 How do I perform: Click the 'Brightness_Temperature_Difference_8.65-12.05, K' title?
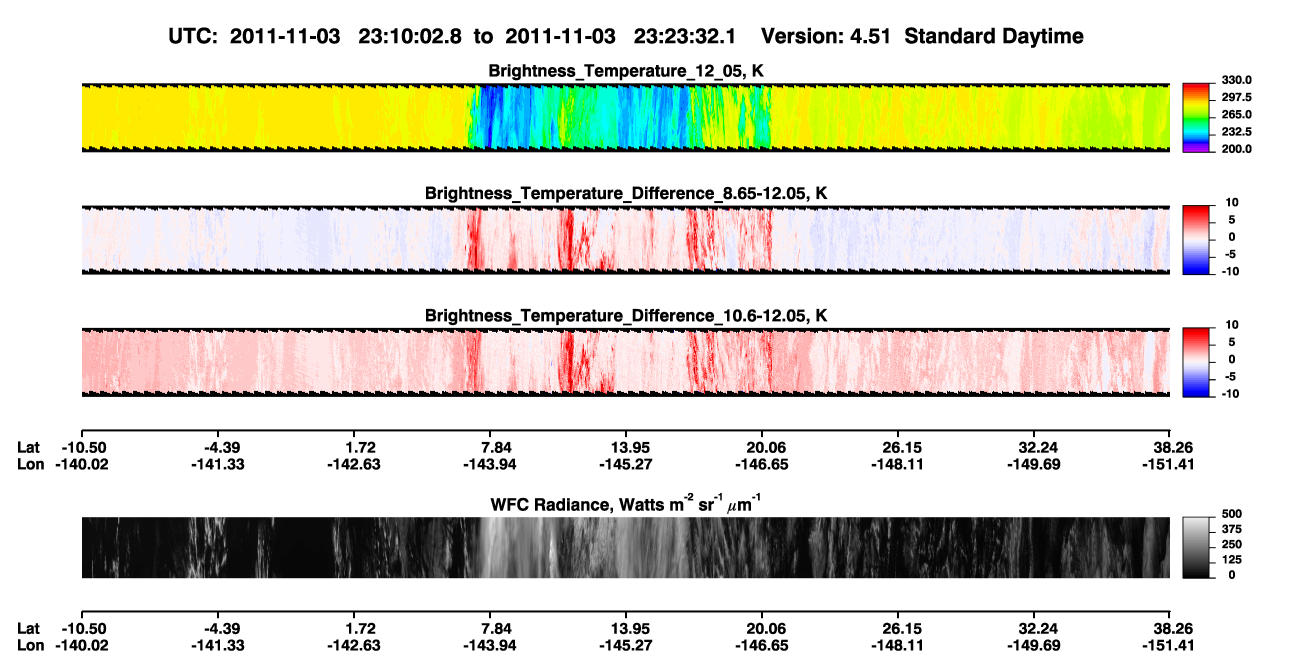pyautogui.click(x=626, y=193)
